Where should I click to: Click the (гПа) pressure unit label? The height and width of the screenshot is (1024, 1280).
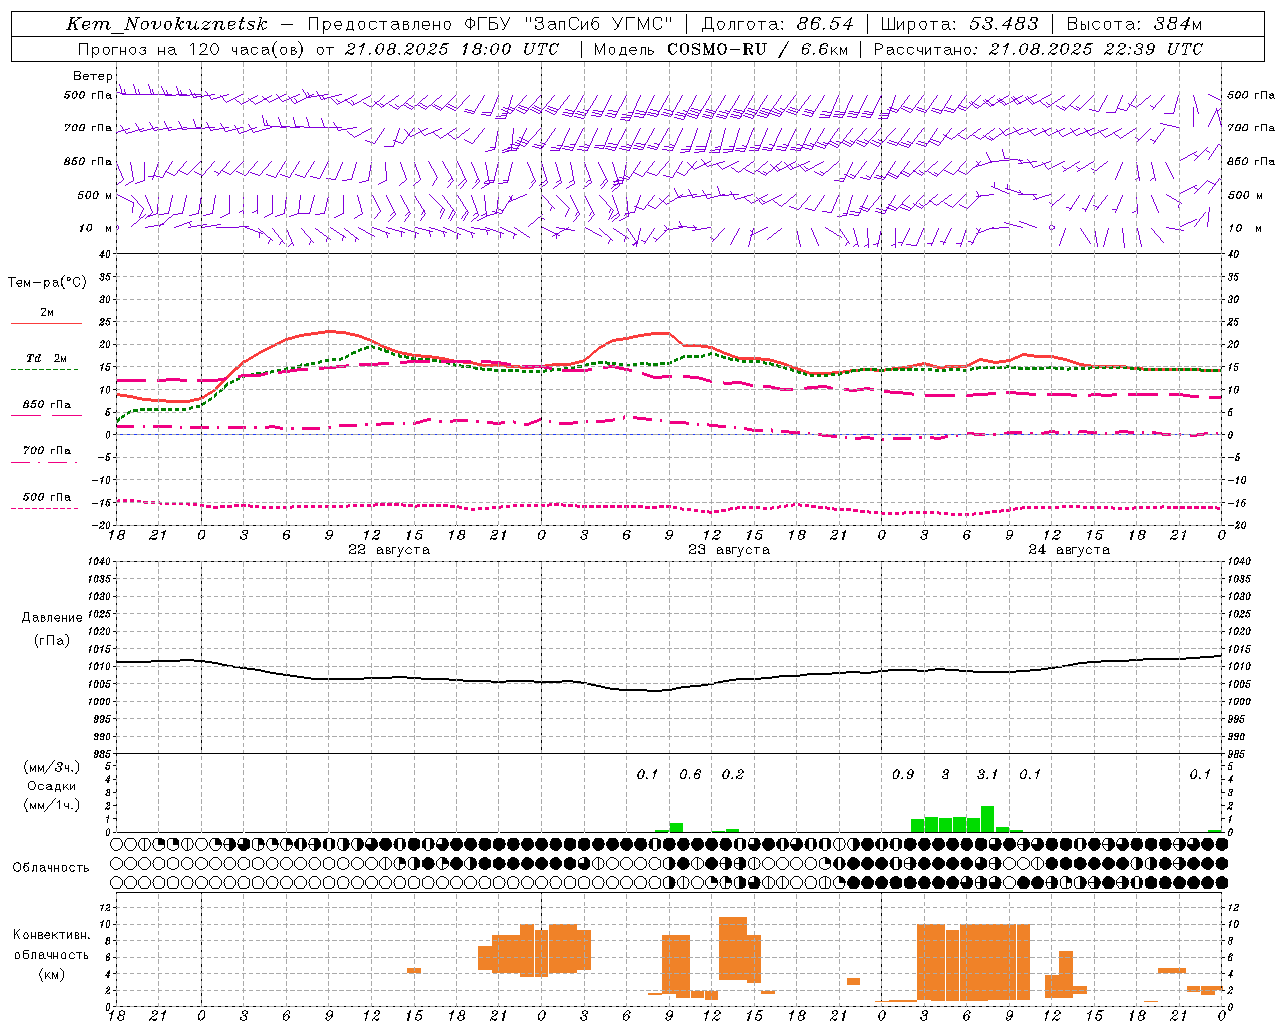pos(52,641)
